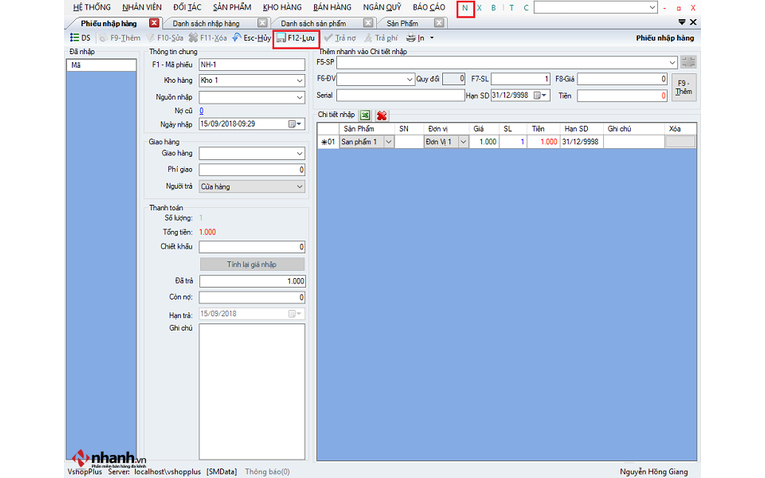This screenshot has width=765, height=478.
Task: Close the Danh sách sản phẩm tab
Action: [x=368, y=23]
